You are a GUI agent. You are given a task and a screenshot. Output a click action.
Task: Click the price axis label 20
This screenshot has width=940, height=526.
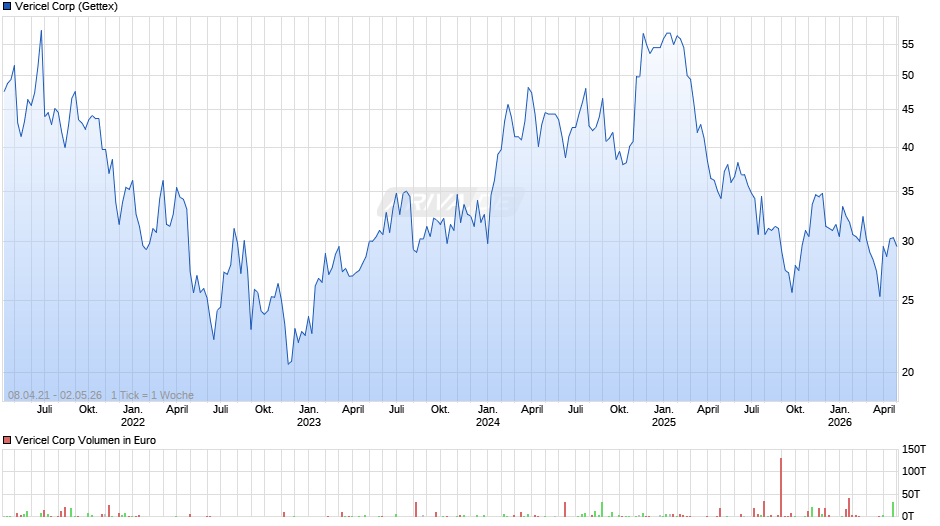(908, 372)
